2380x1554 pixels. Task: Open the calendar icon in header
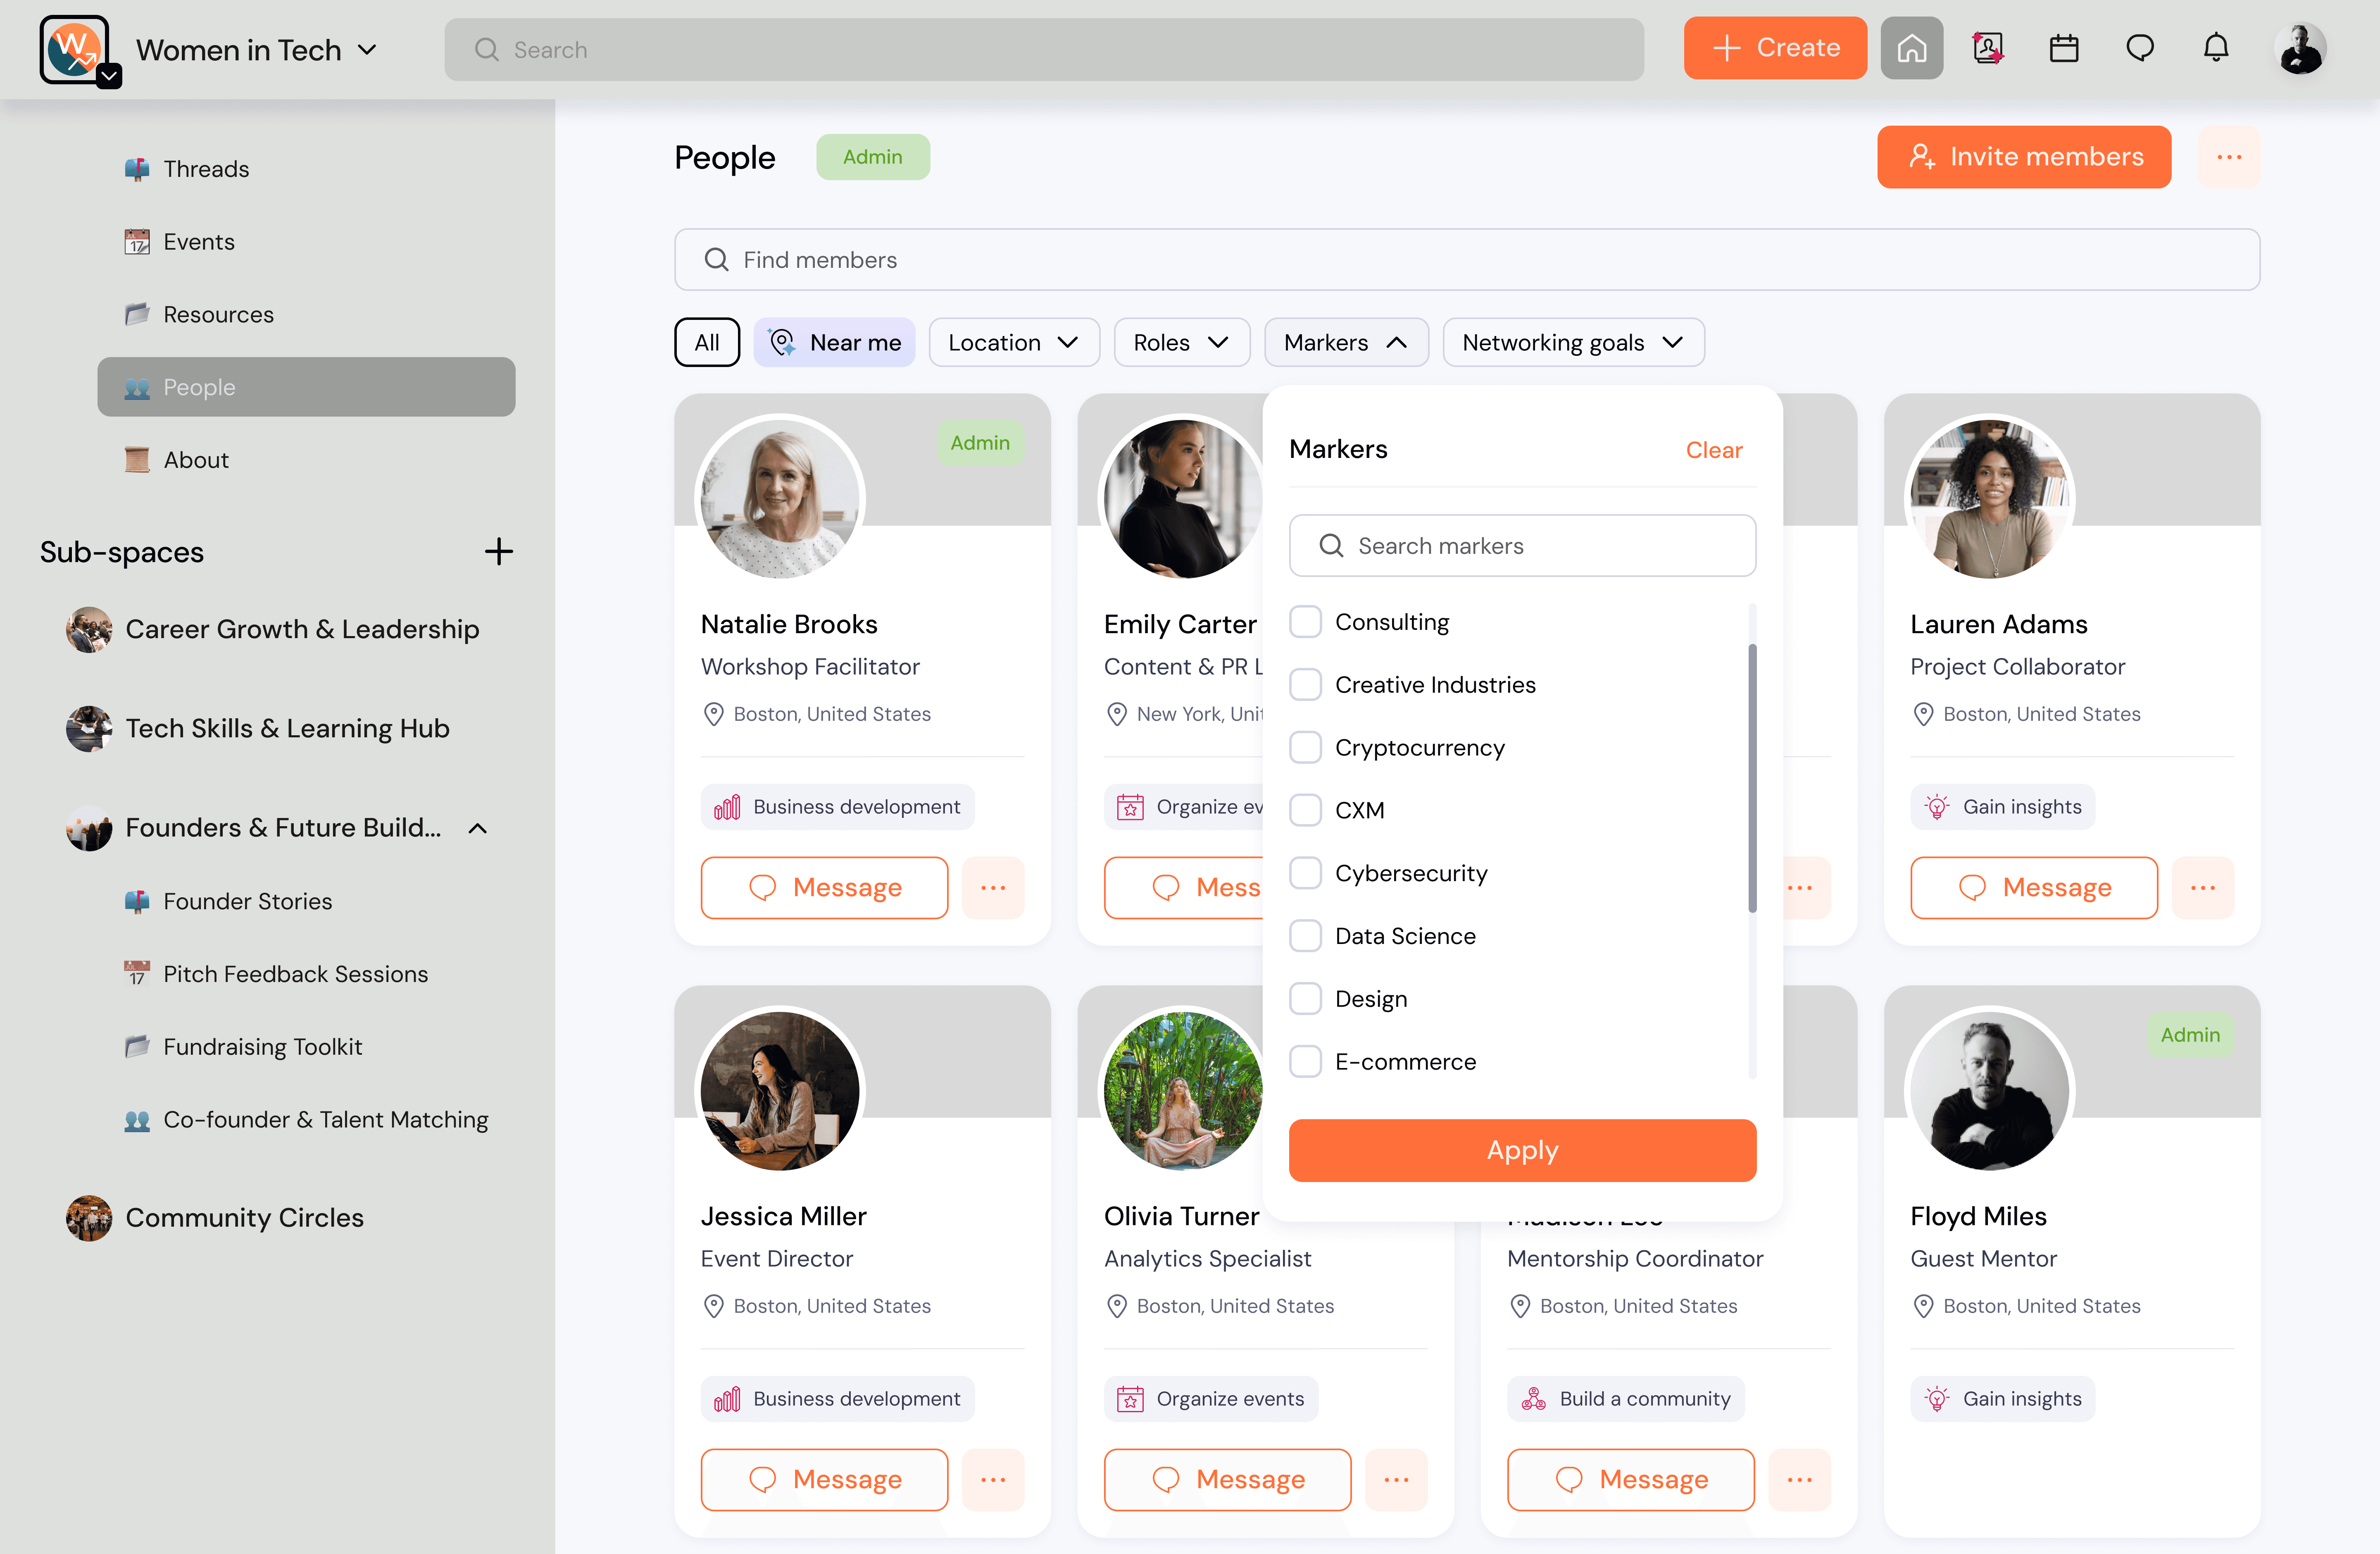(x=2063, y=48)
